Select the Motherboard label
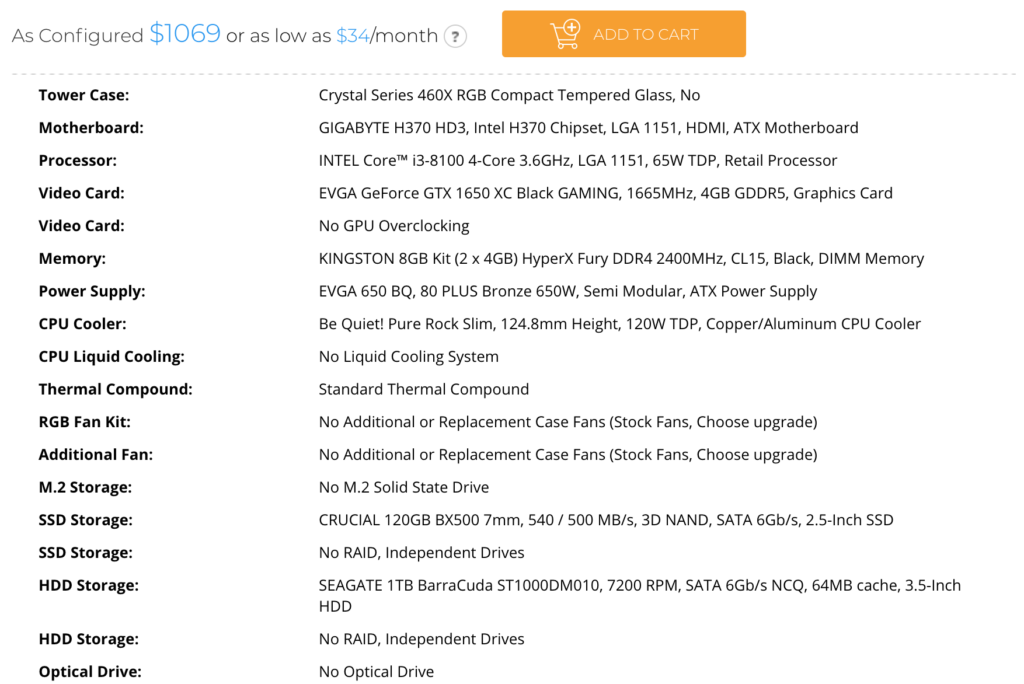1024x684 pixels. (x=91, y=128)
